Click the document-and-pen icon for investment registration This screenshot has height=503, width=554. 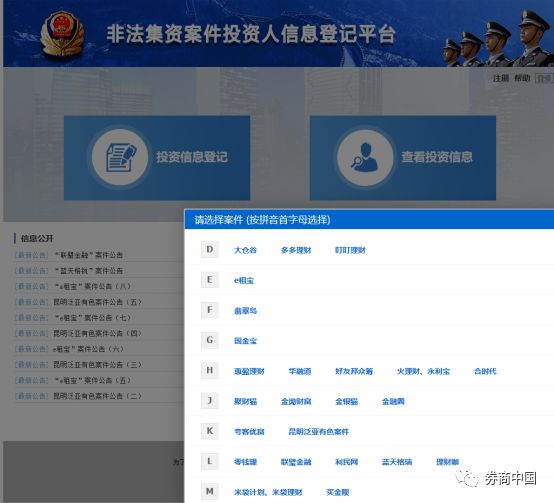pyautogui.click(x=120, y=158)
